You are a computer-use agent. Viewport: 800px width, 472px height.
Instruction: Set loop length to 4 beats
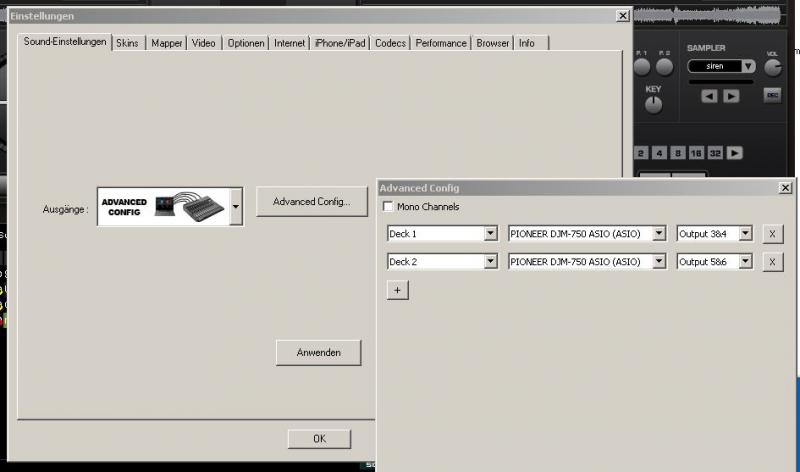coord(659,153)
